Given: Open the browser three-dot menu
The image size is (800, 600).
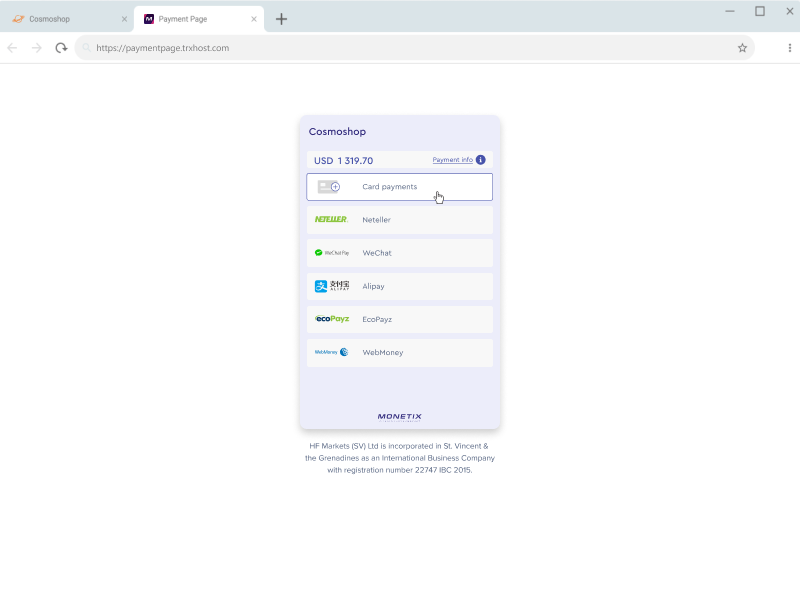Looking at the screenshot, I should (789, 48).
